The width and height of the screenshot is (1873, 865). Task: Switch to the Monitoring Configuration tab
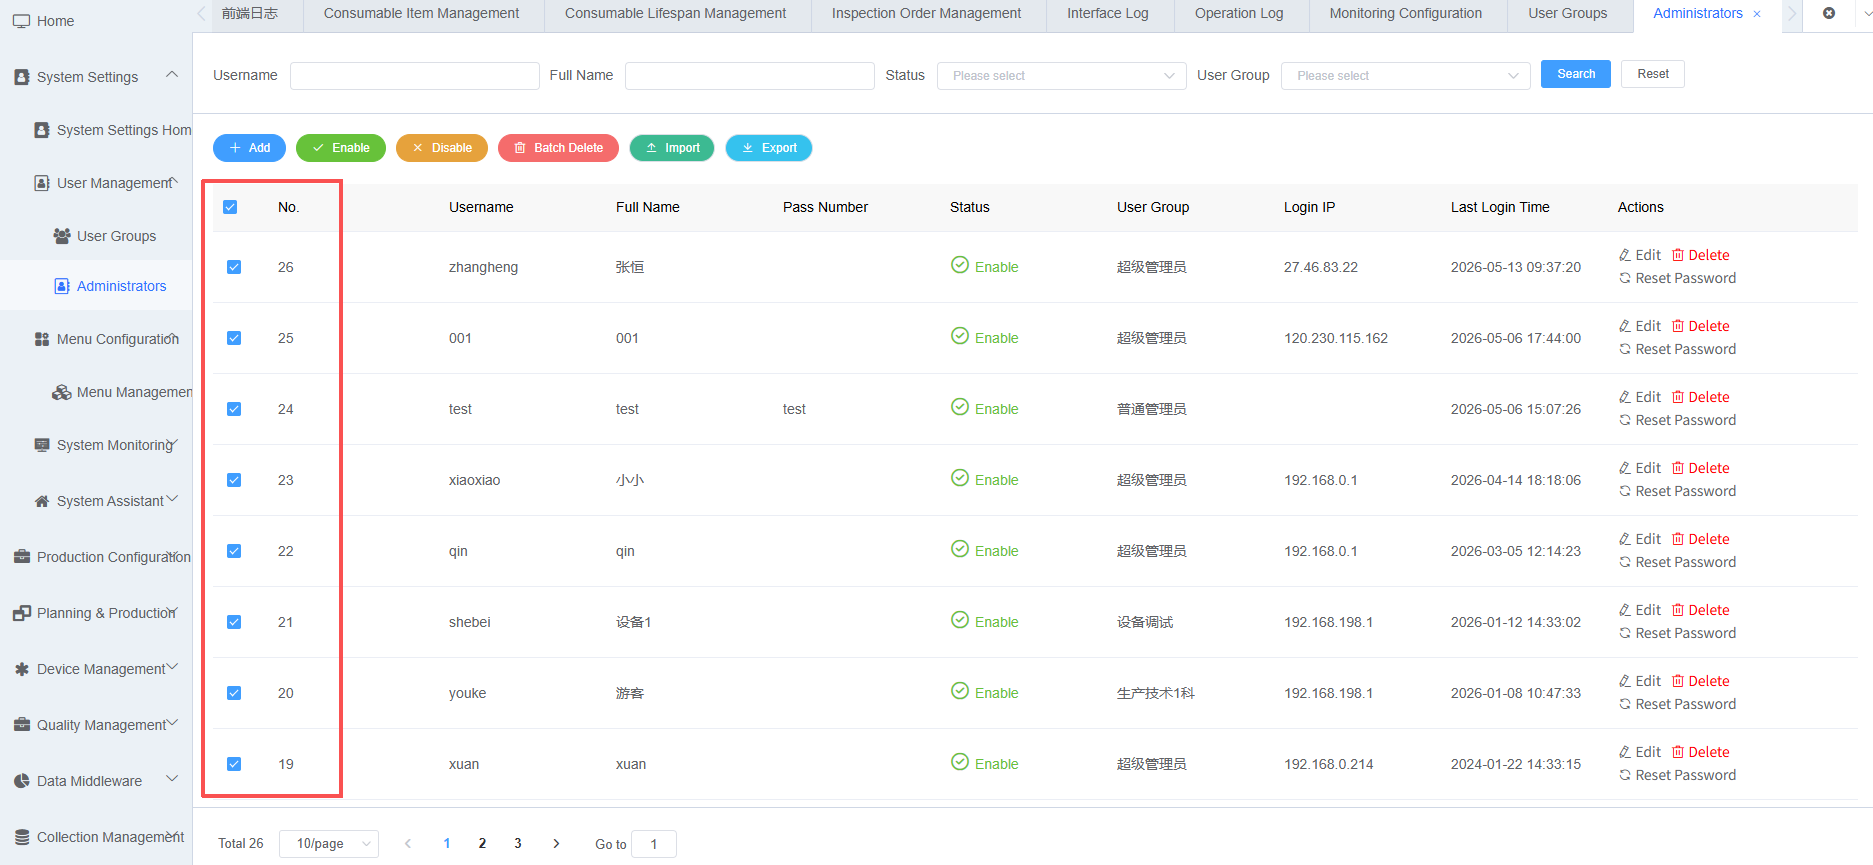click(1405, 14)
